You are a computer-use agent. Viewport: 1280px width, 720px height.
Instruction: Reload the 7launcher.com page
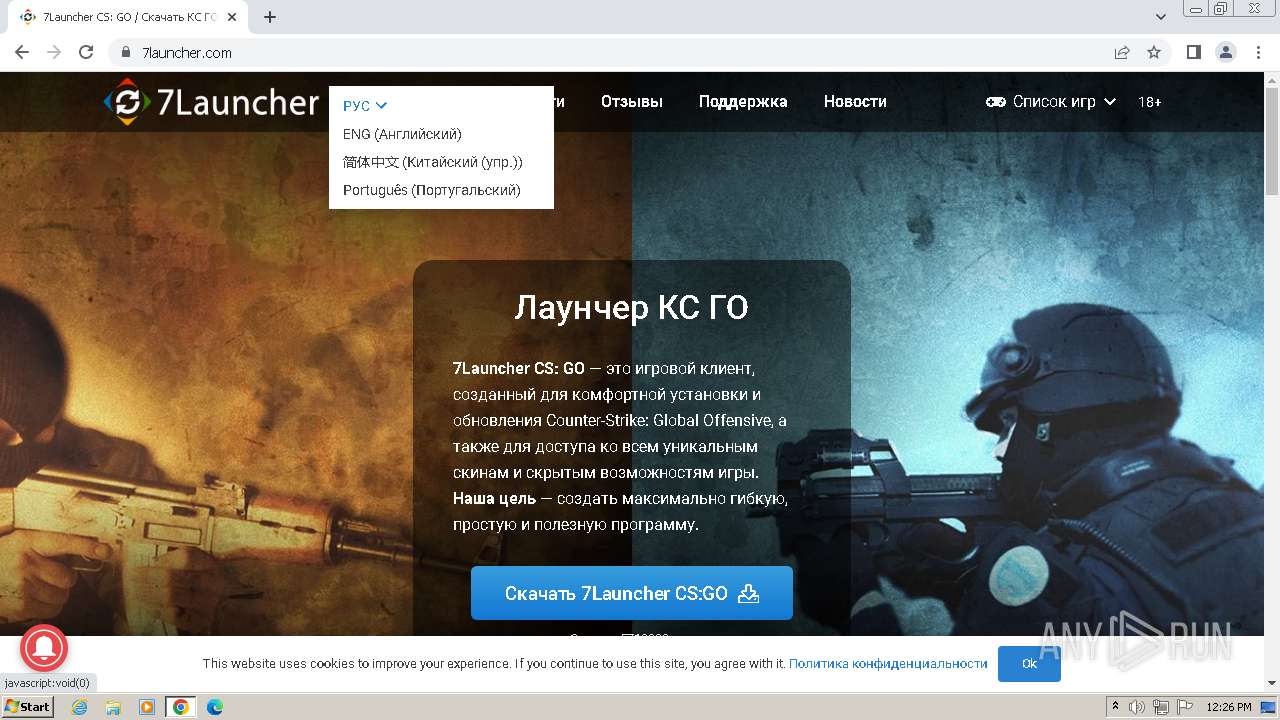[x=86, y=52]
